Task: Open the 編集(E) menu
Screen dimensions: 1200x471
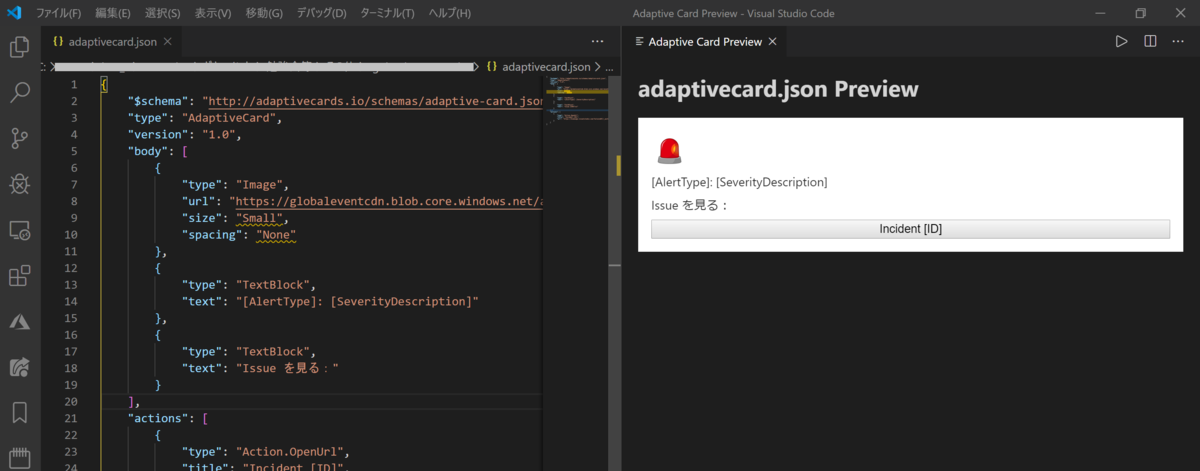Action: tap(112, 13)
